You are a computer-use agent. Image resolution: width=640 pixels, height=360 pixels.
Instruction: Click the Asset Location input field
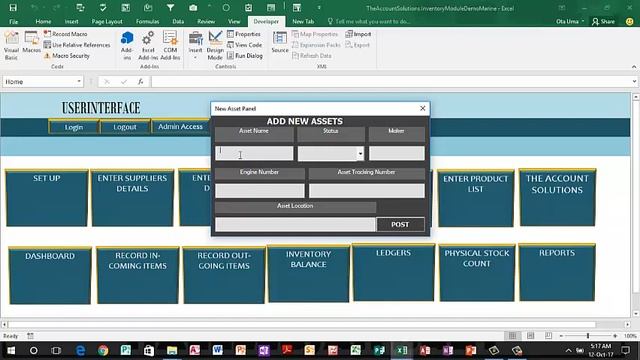pos(295,224)
